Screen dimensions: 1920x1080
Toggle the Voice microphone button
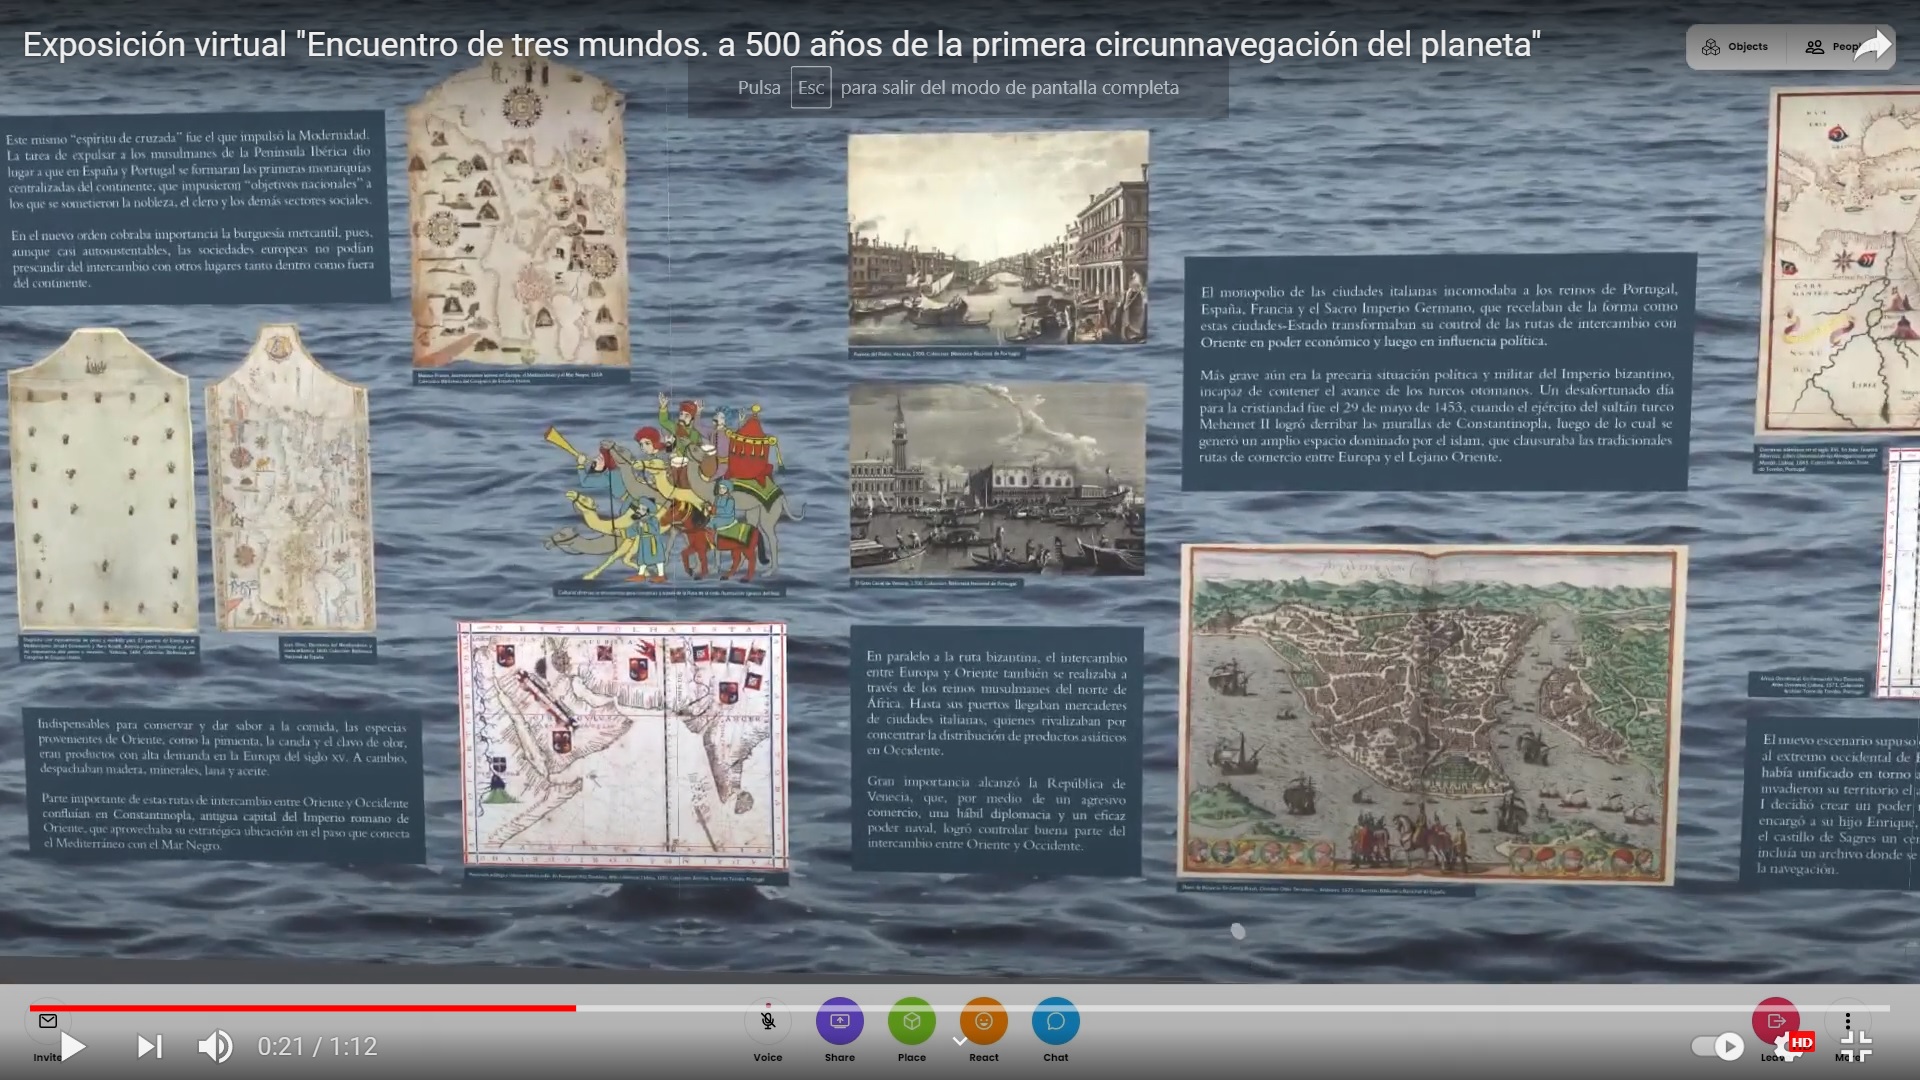click(768, 1021)
